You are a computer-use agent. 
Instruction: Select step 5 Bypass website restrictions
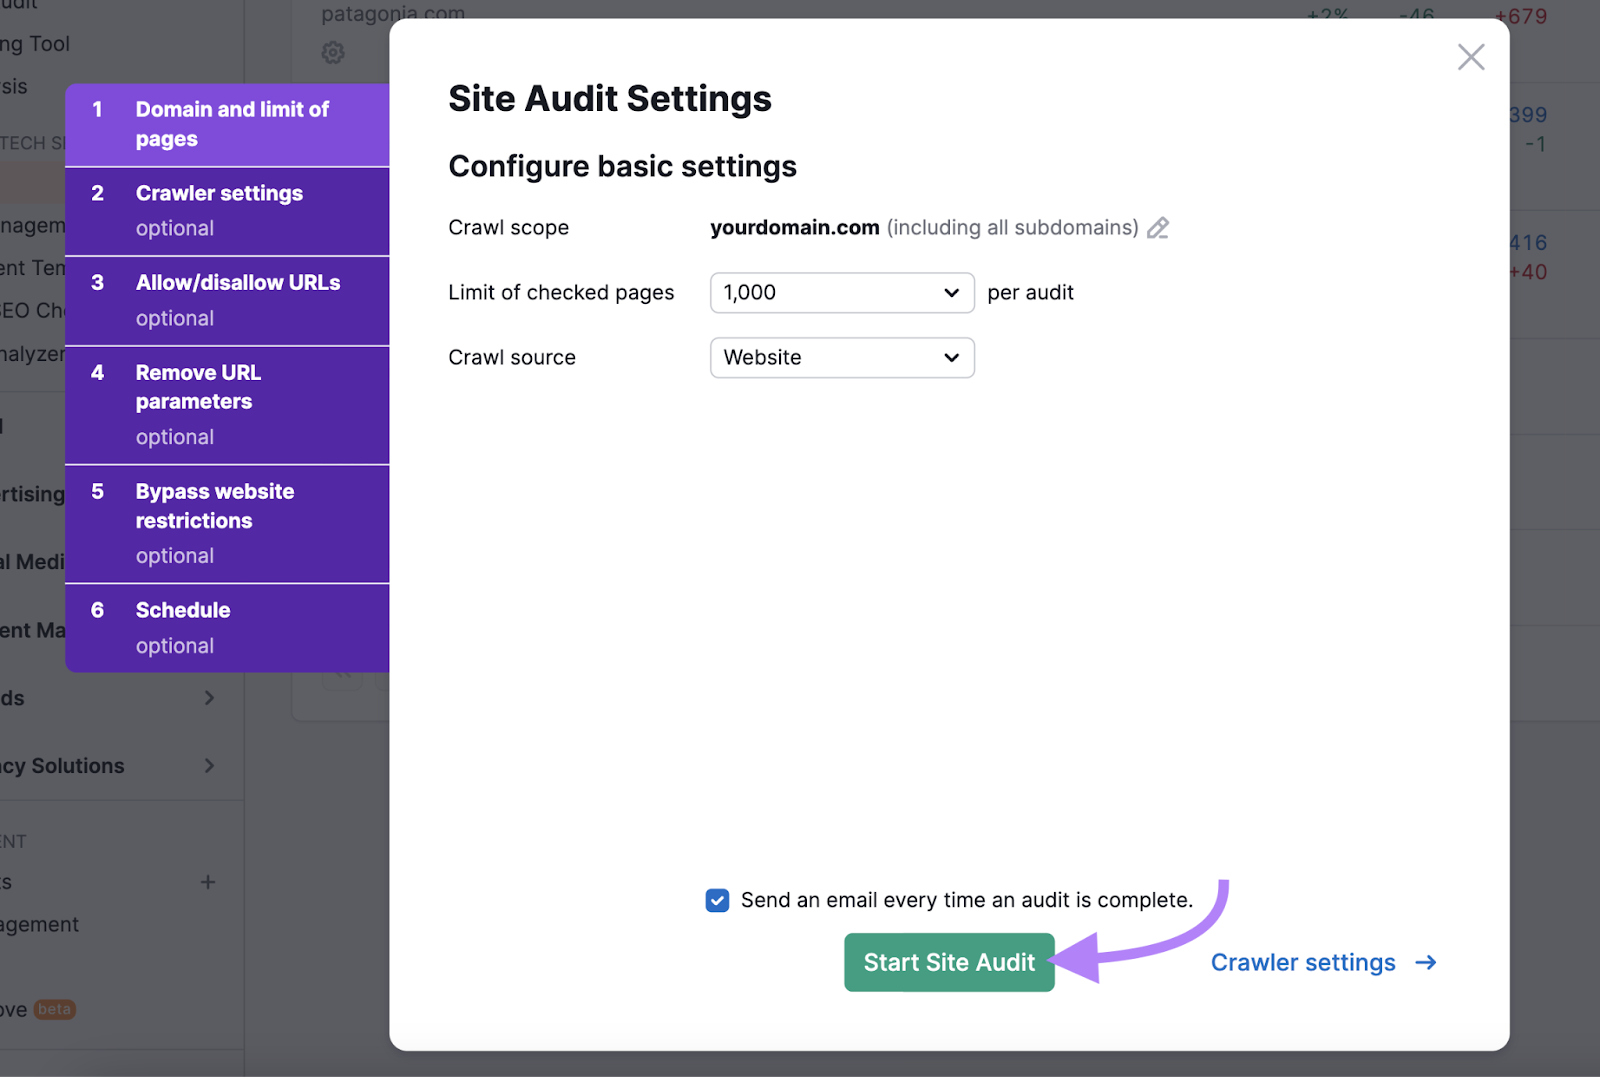click(227, 520)
